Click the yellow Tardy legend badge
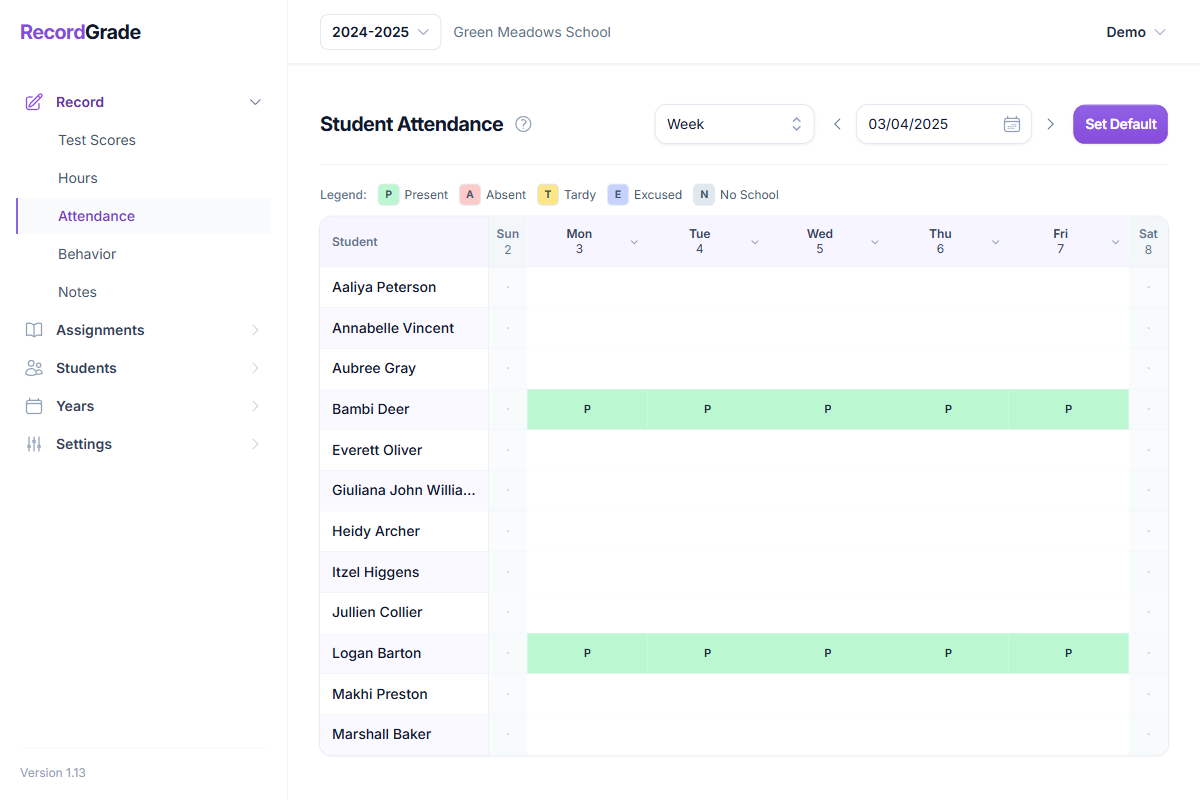Viewport: 1200px width, 800px height. pyautogui.click(x=548, y=195)
